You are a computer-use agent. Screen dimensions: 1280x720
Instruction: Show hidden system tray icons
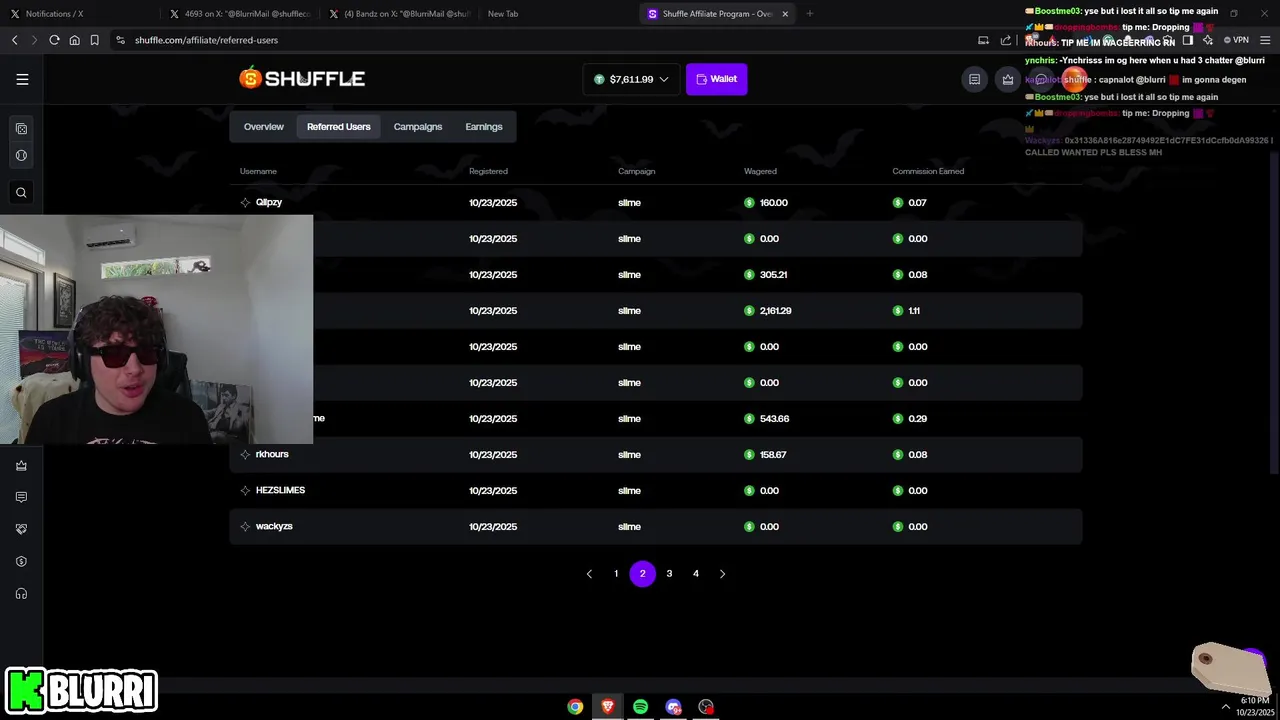(1226, 706)
